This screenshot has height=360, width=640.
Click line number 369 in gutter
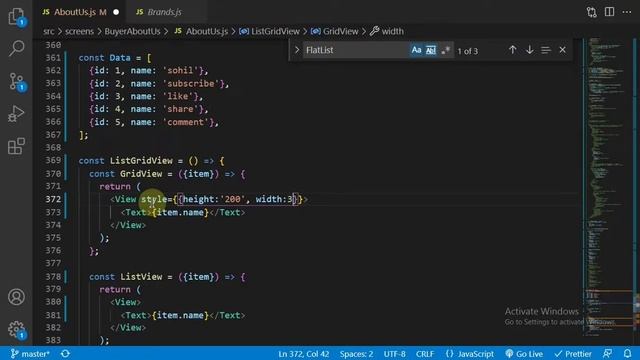click(x=53, y=160)
